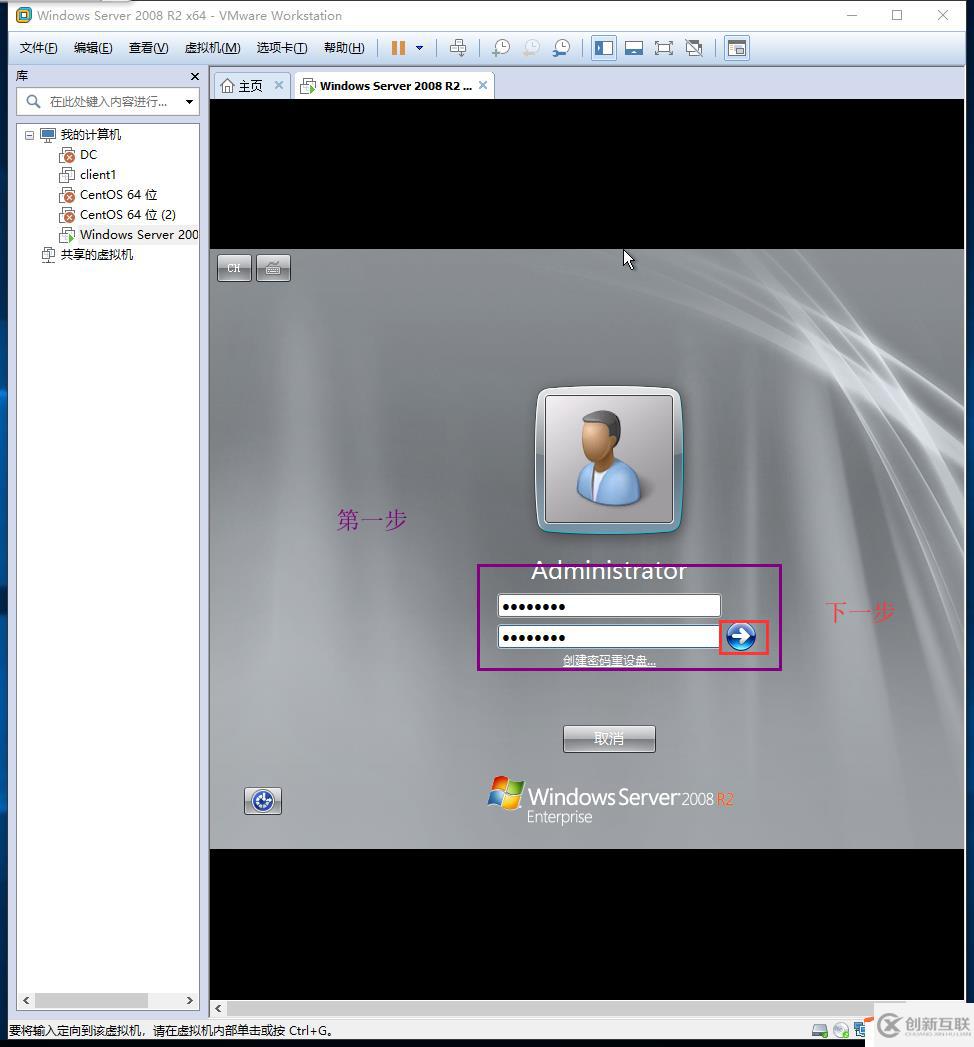The image size is (974, 1047).
Task: Open the 帮助(H) menu
Action: coord(344,48)
